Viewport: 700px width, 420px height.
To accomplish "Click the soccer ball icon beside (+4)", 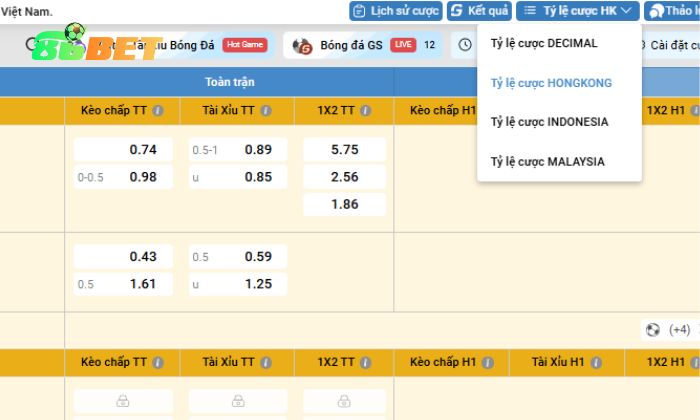I will click(x=653, y=329).
